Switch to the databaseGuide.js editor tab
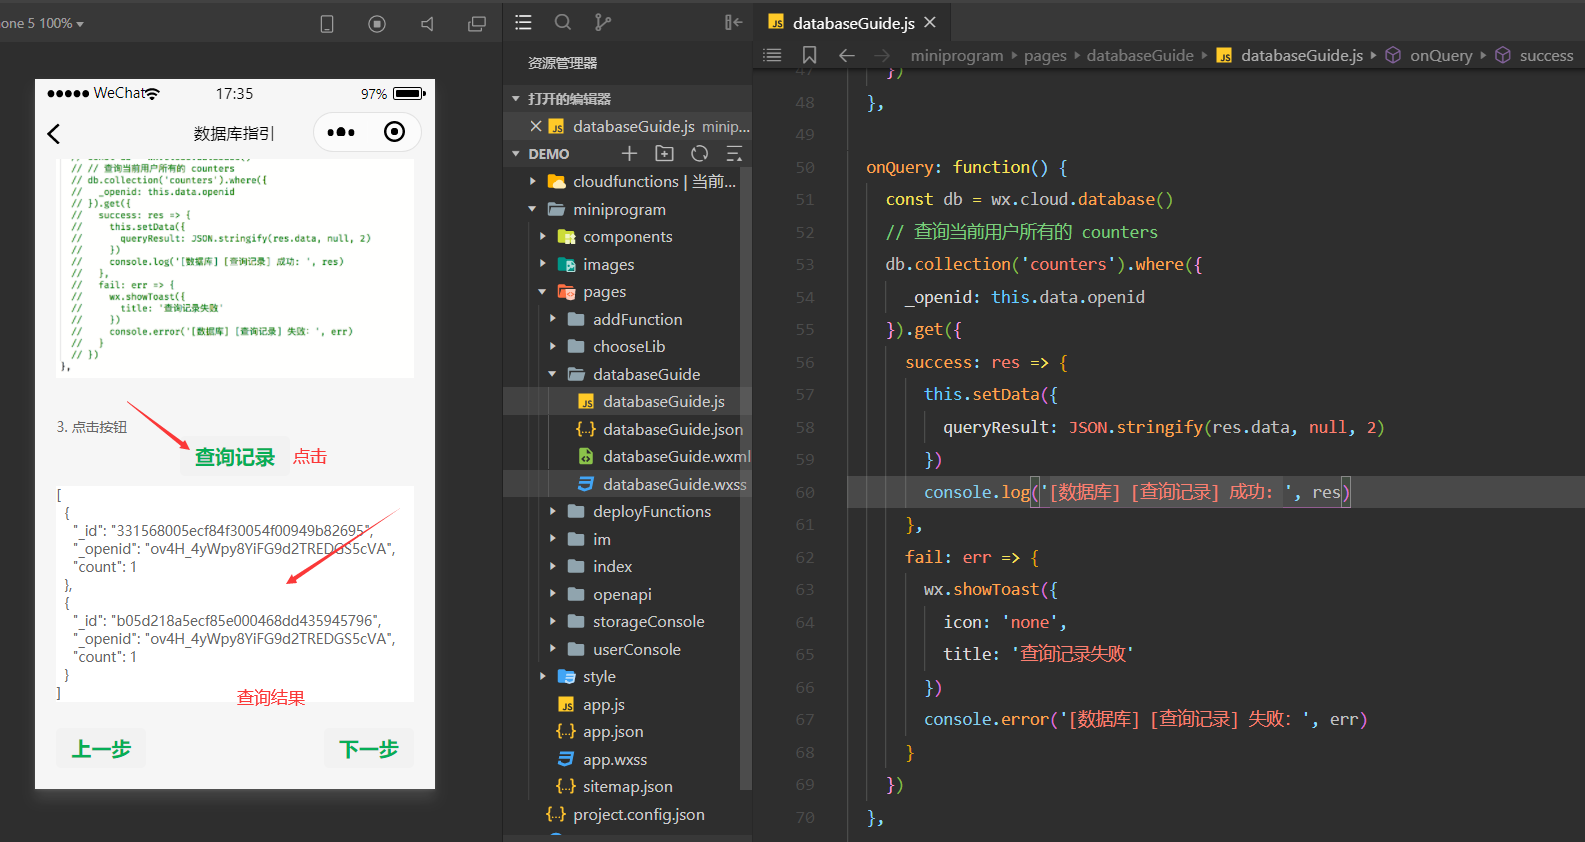Image resolution: width=1585 pixels, height=842 pixels. 853,23
